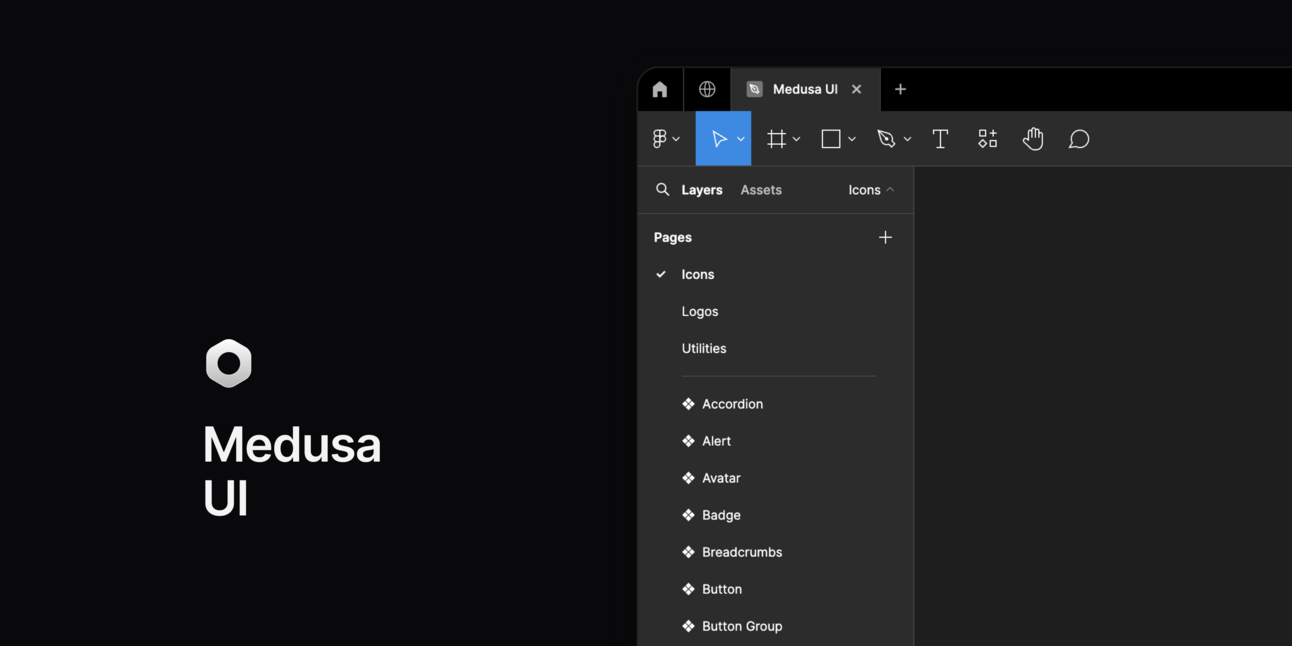This screenshot has width=1292, height=646.
Task: Expand the main menu chevron
Action: pos(676,139)
